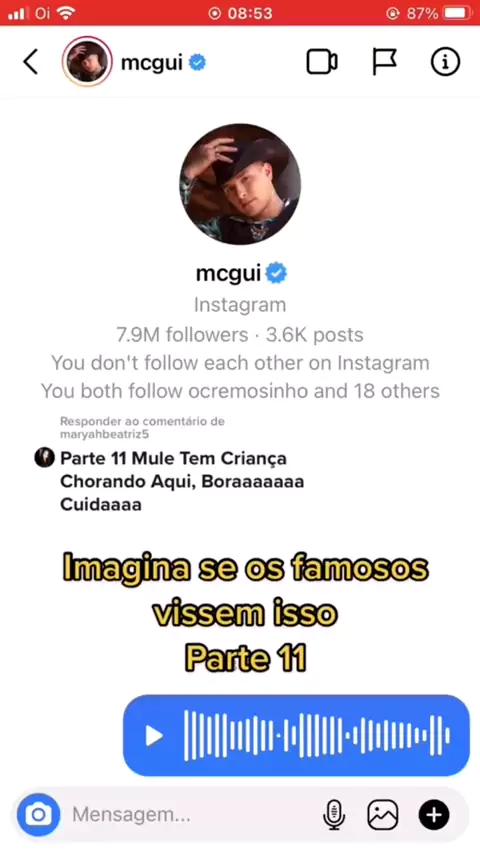The width and height of the screenshot is (480, 852).
Task: Tap the plus icon for more options
Action: [434, 815]
